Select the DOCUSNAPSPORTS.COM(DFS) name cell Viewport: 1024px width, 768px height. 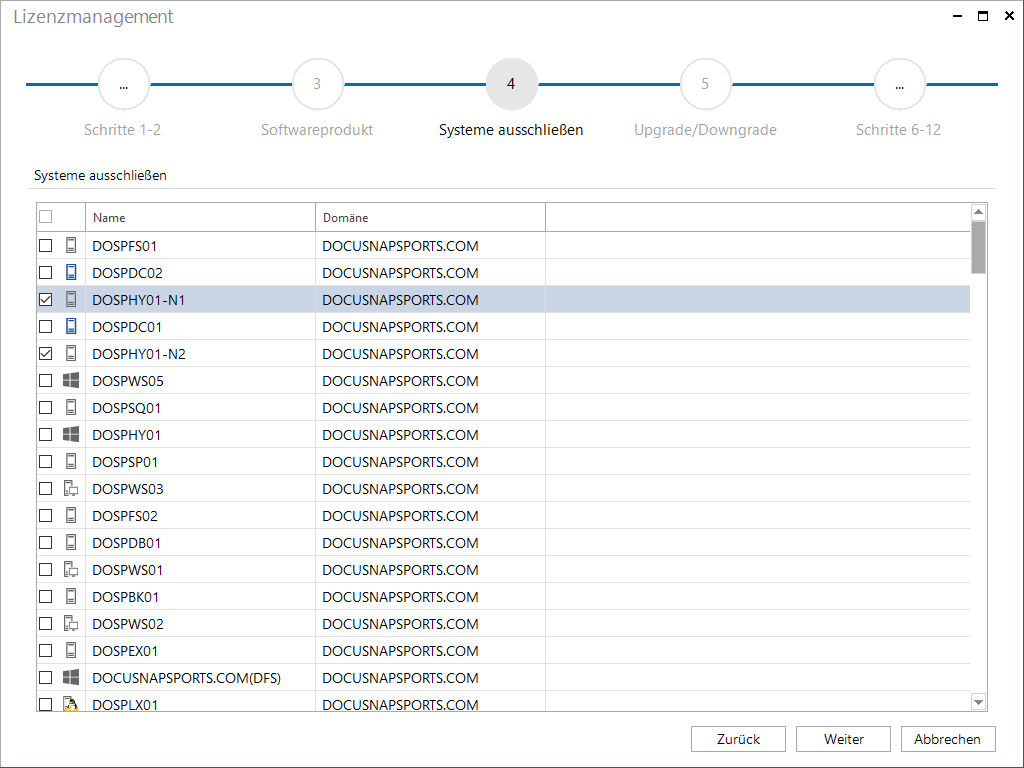[x=200, y=678]
